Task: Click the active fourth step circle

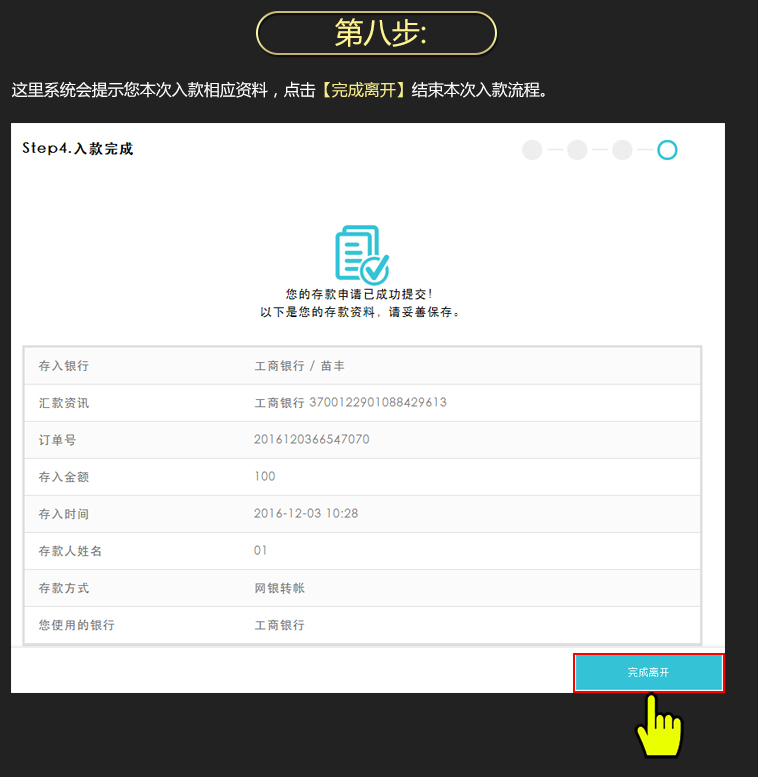Action: [667, 150]
